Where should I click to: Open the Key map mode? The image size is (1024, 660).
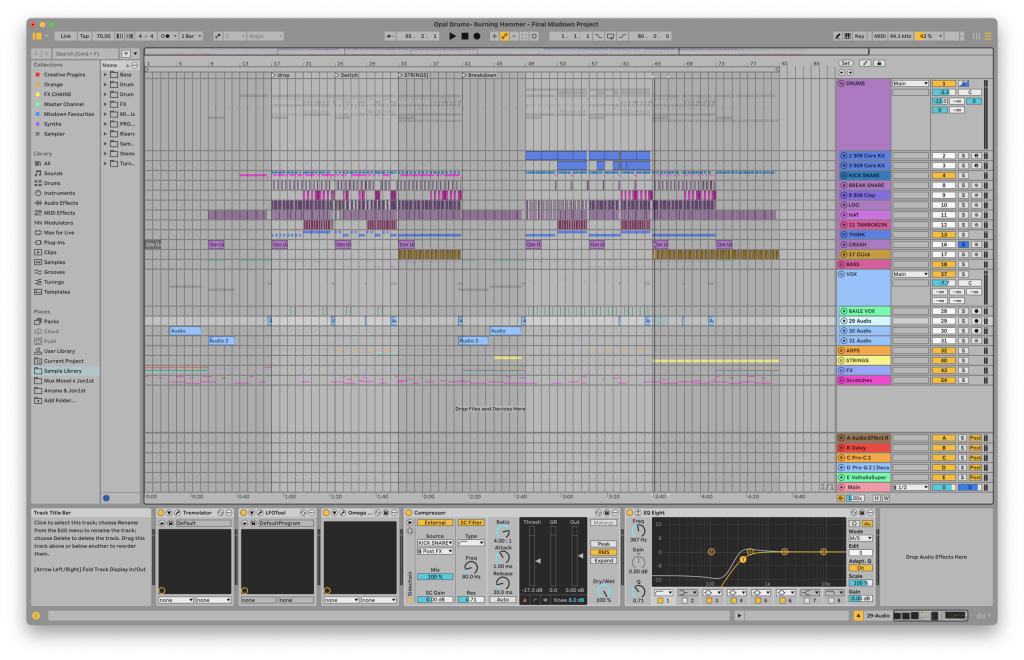(859, 36)
